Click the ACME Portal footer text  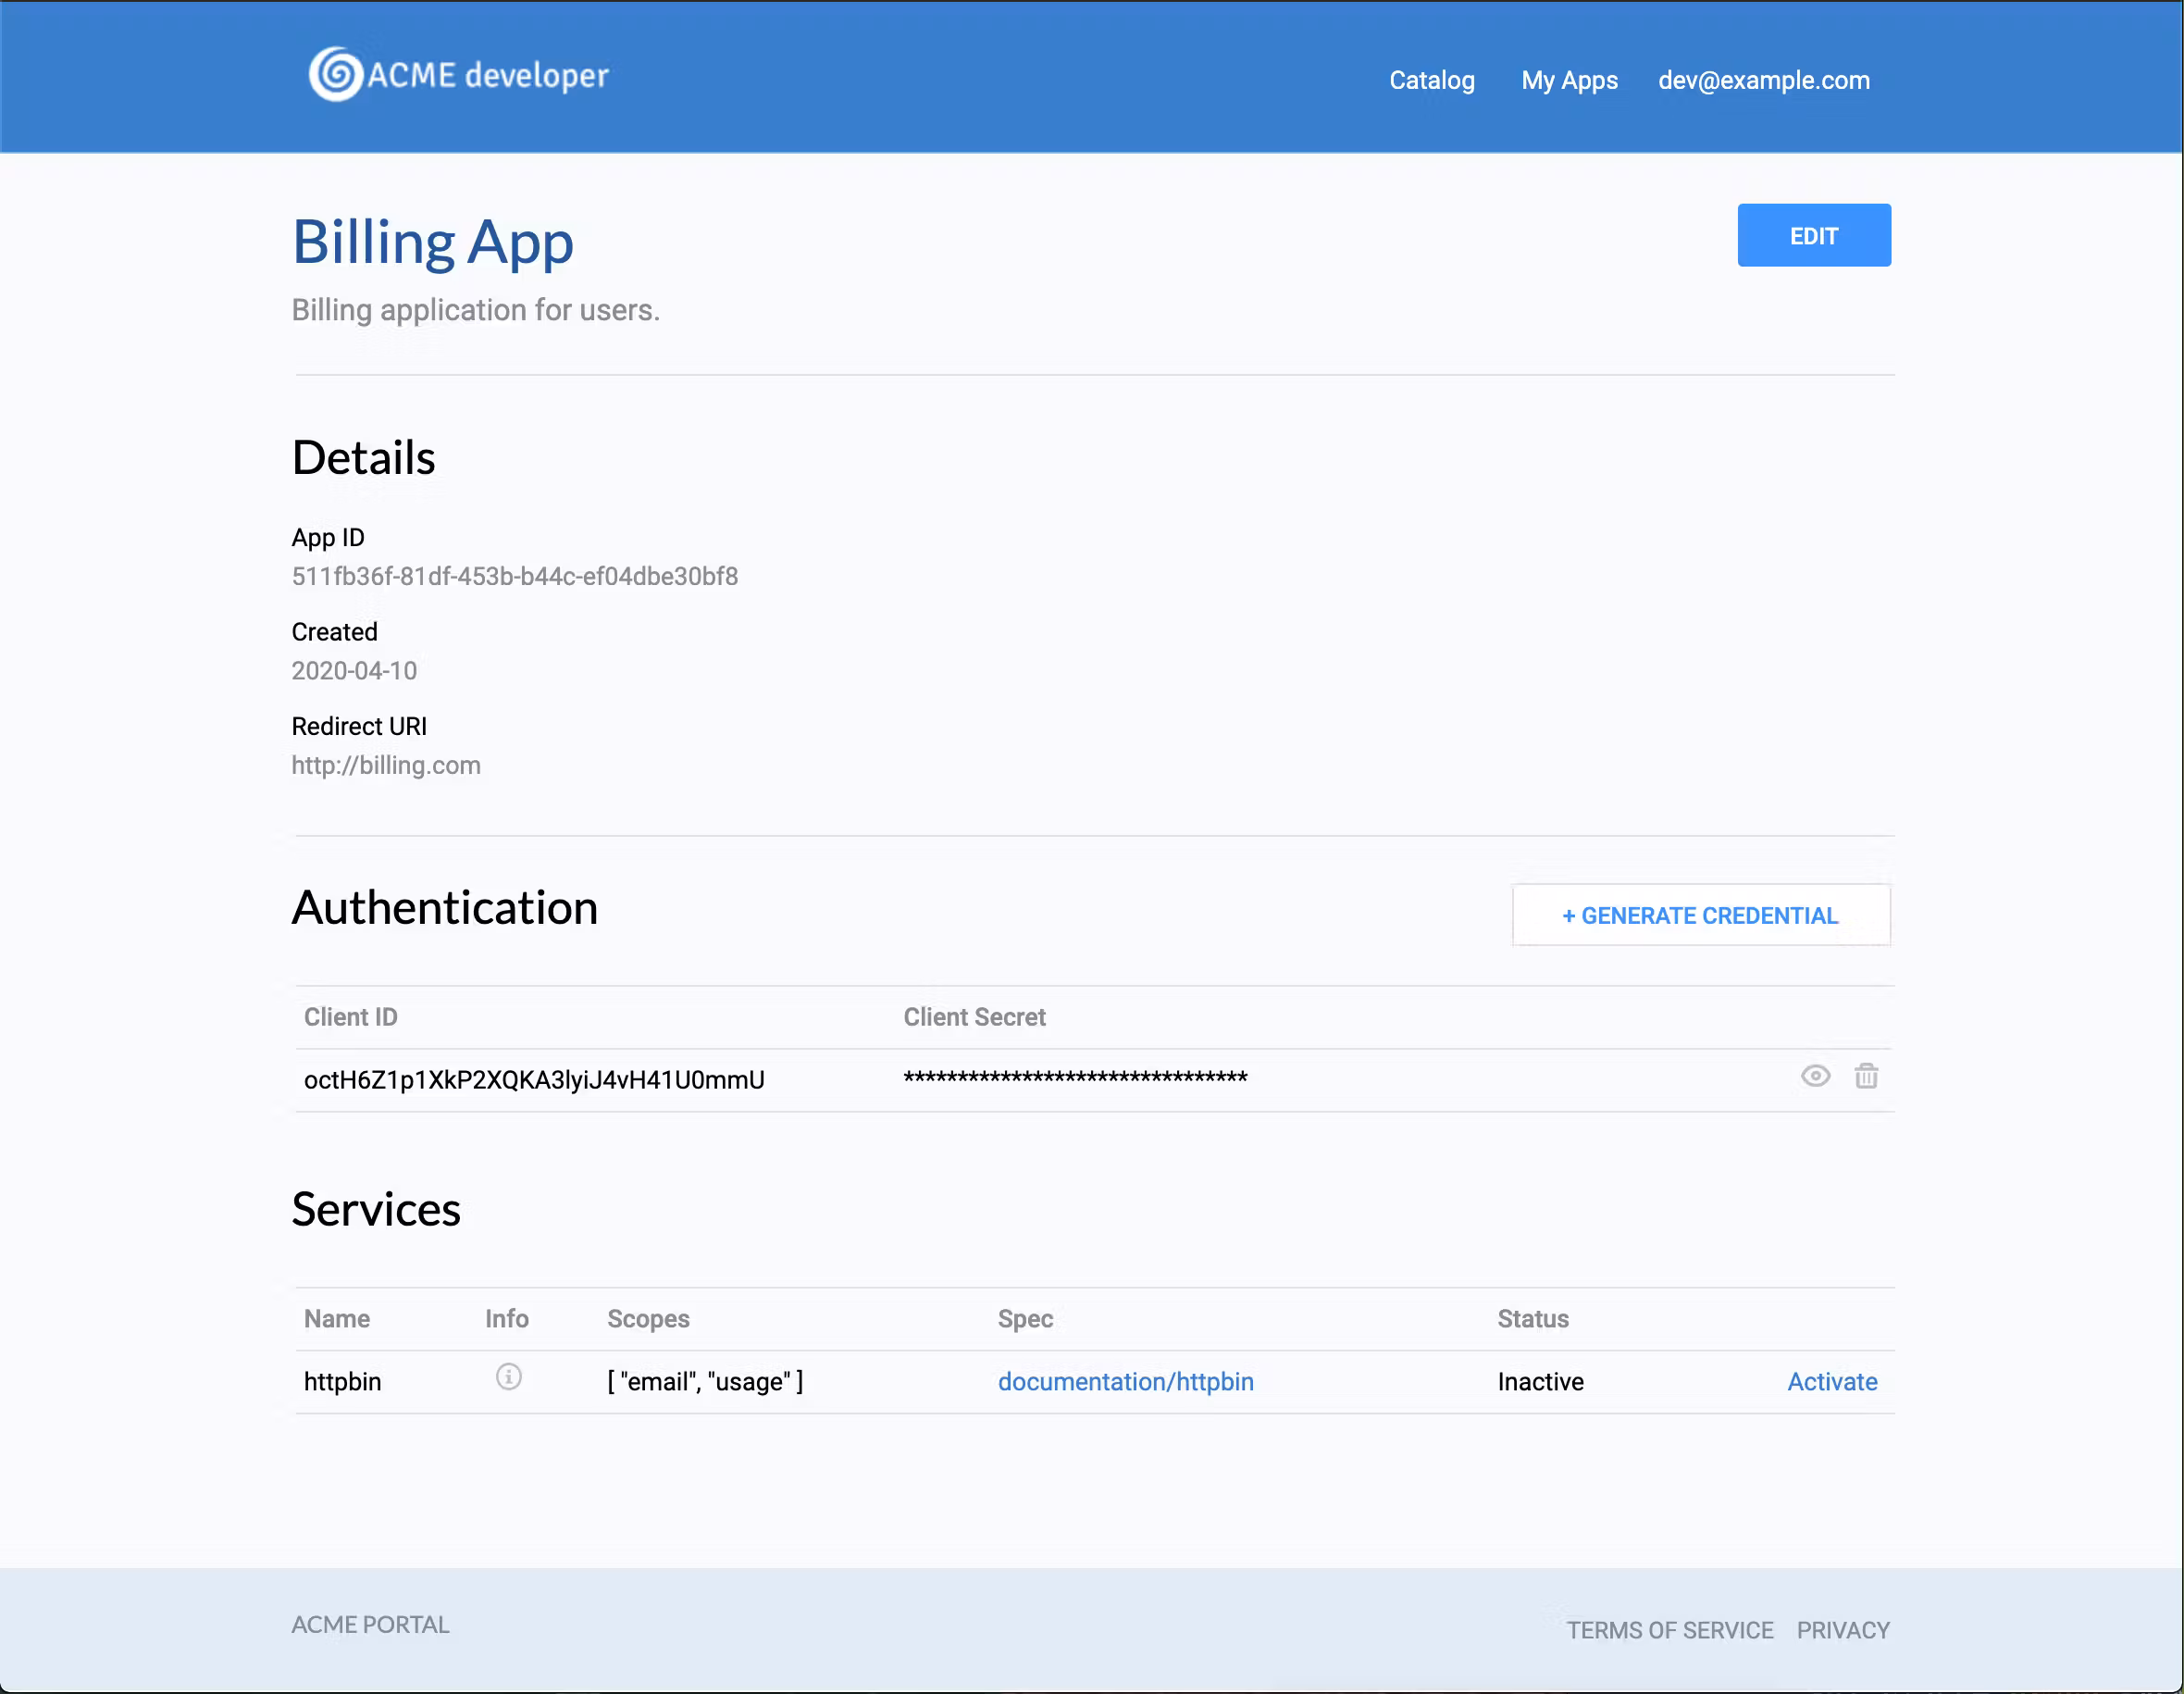click(370, 1624)
